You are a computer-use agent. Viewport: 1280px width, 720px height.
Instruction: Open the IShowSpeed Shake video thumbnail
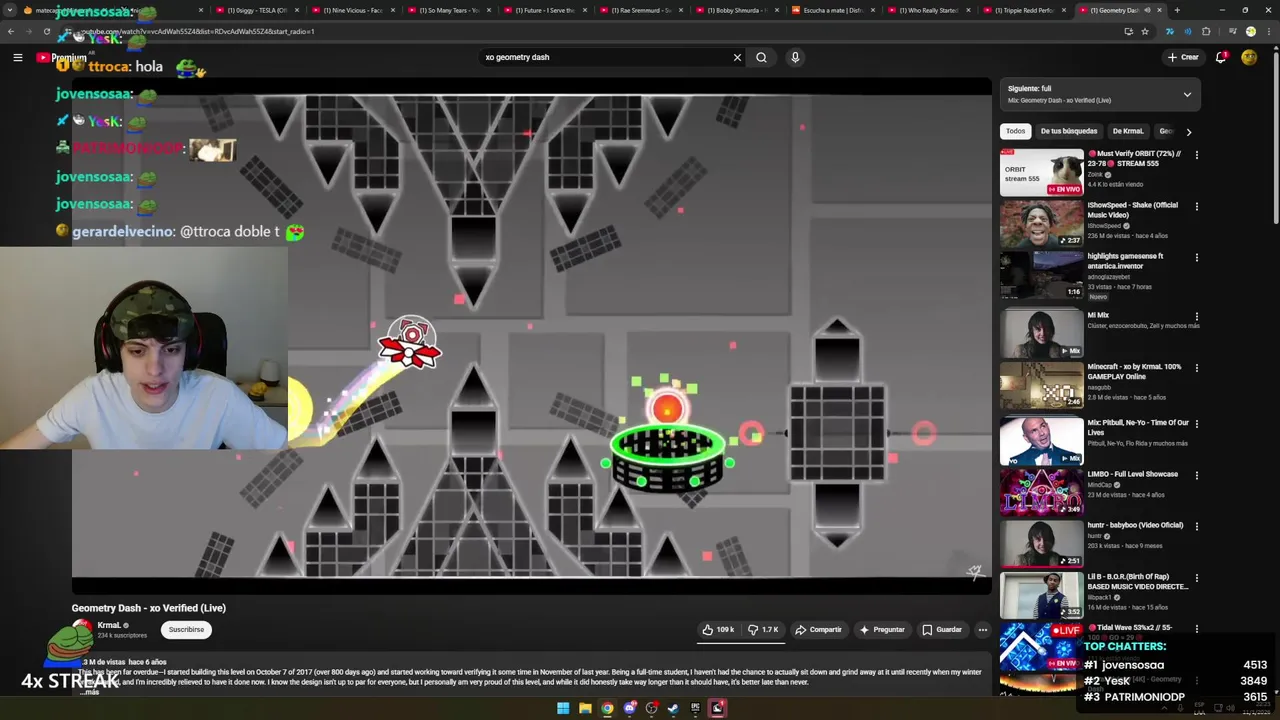click(1041, 224)
